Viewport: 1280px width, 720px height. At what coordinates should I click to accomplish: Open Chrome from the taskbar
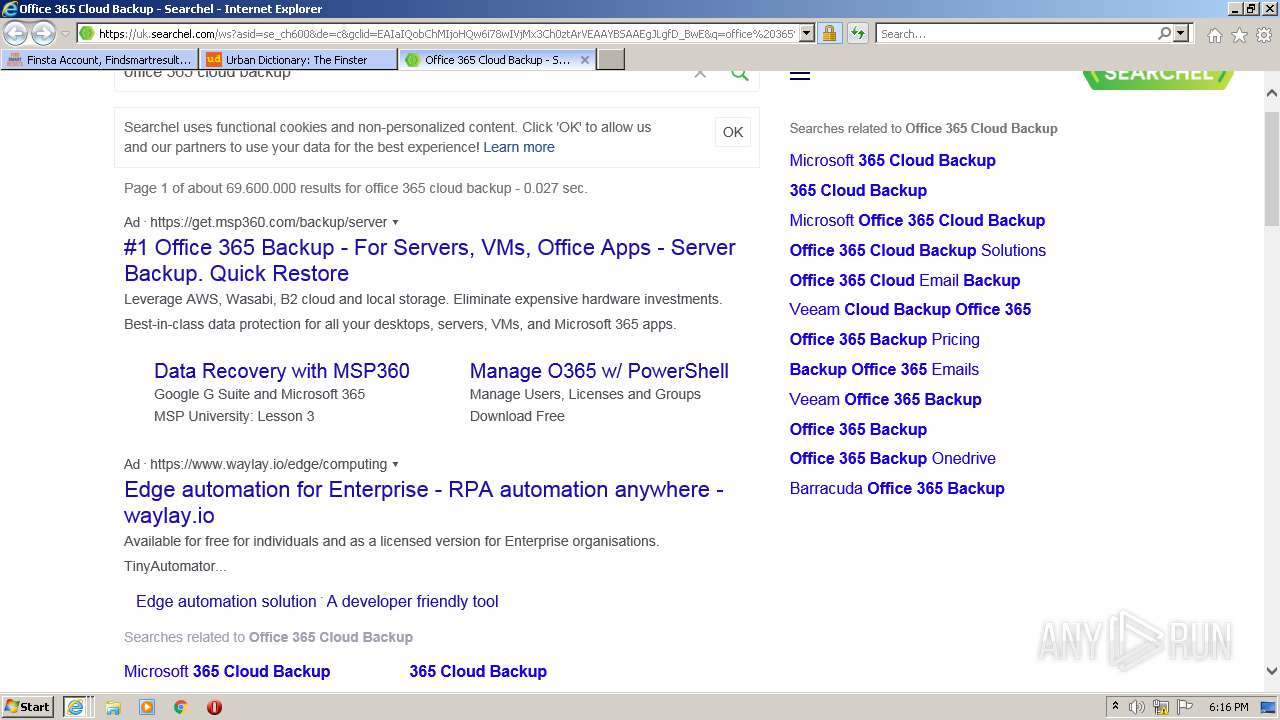pos(180,707)
